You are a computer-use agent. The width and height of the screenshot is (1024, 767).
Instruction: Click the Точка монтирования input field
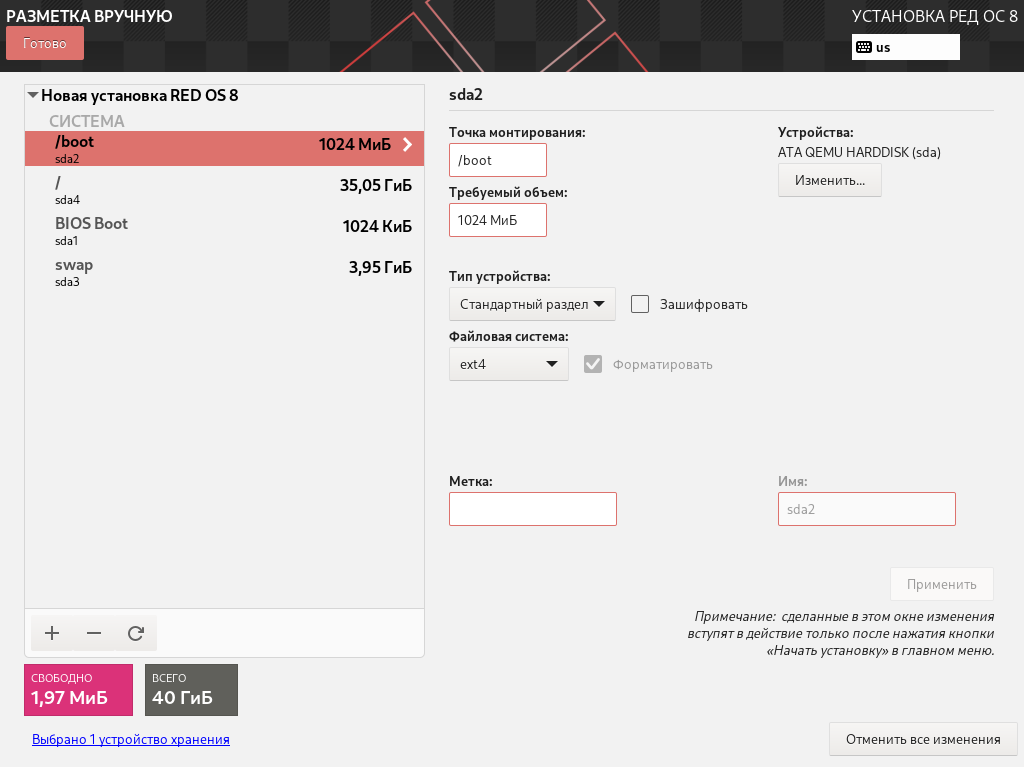tap(498, 160)
